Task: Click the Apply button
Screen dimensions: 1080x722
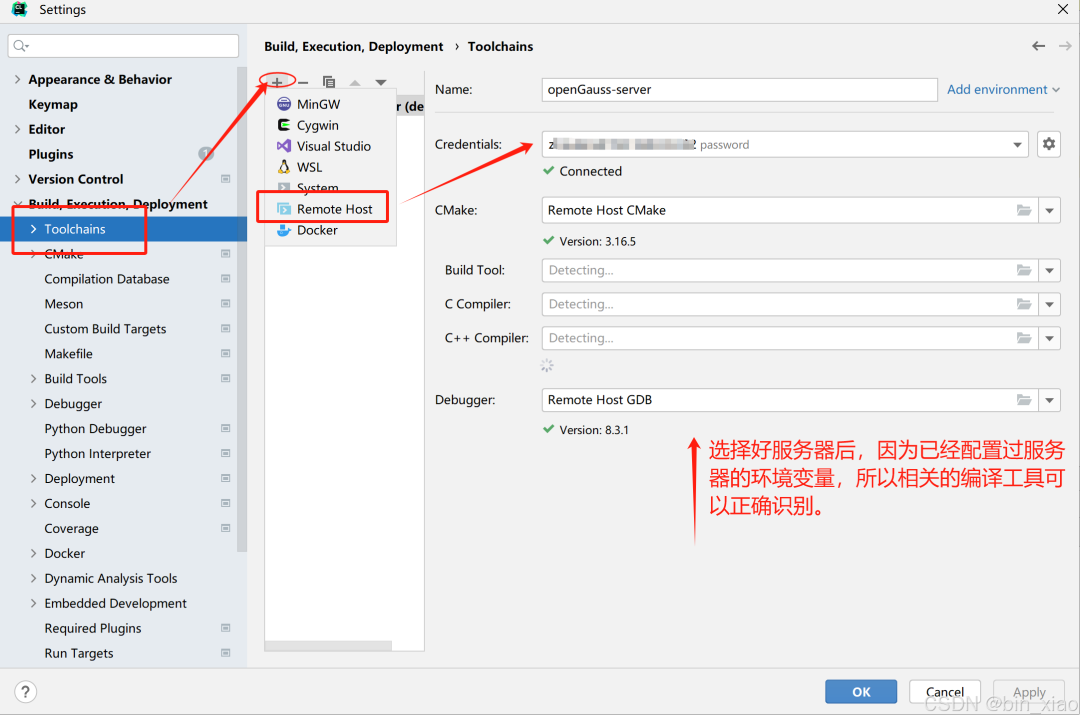Action: (1029, 692)
